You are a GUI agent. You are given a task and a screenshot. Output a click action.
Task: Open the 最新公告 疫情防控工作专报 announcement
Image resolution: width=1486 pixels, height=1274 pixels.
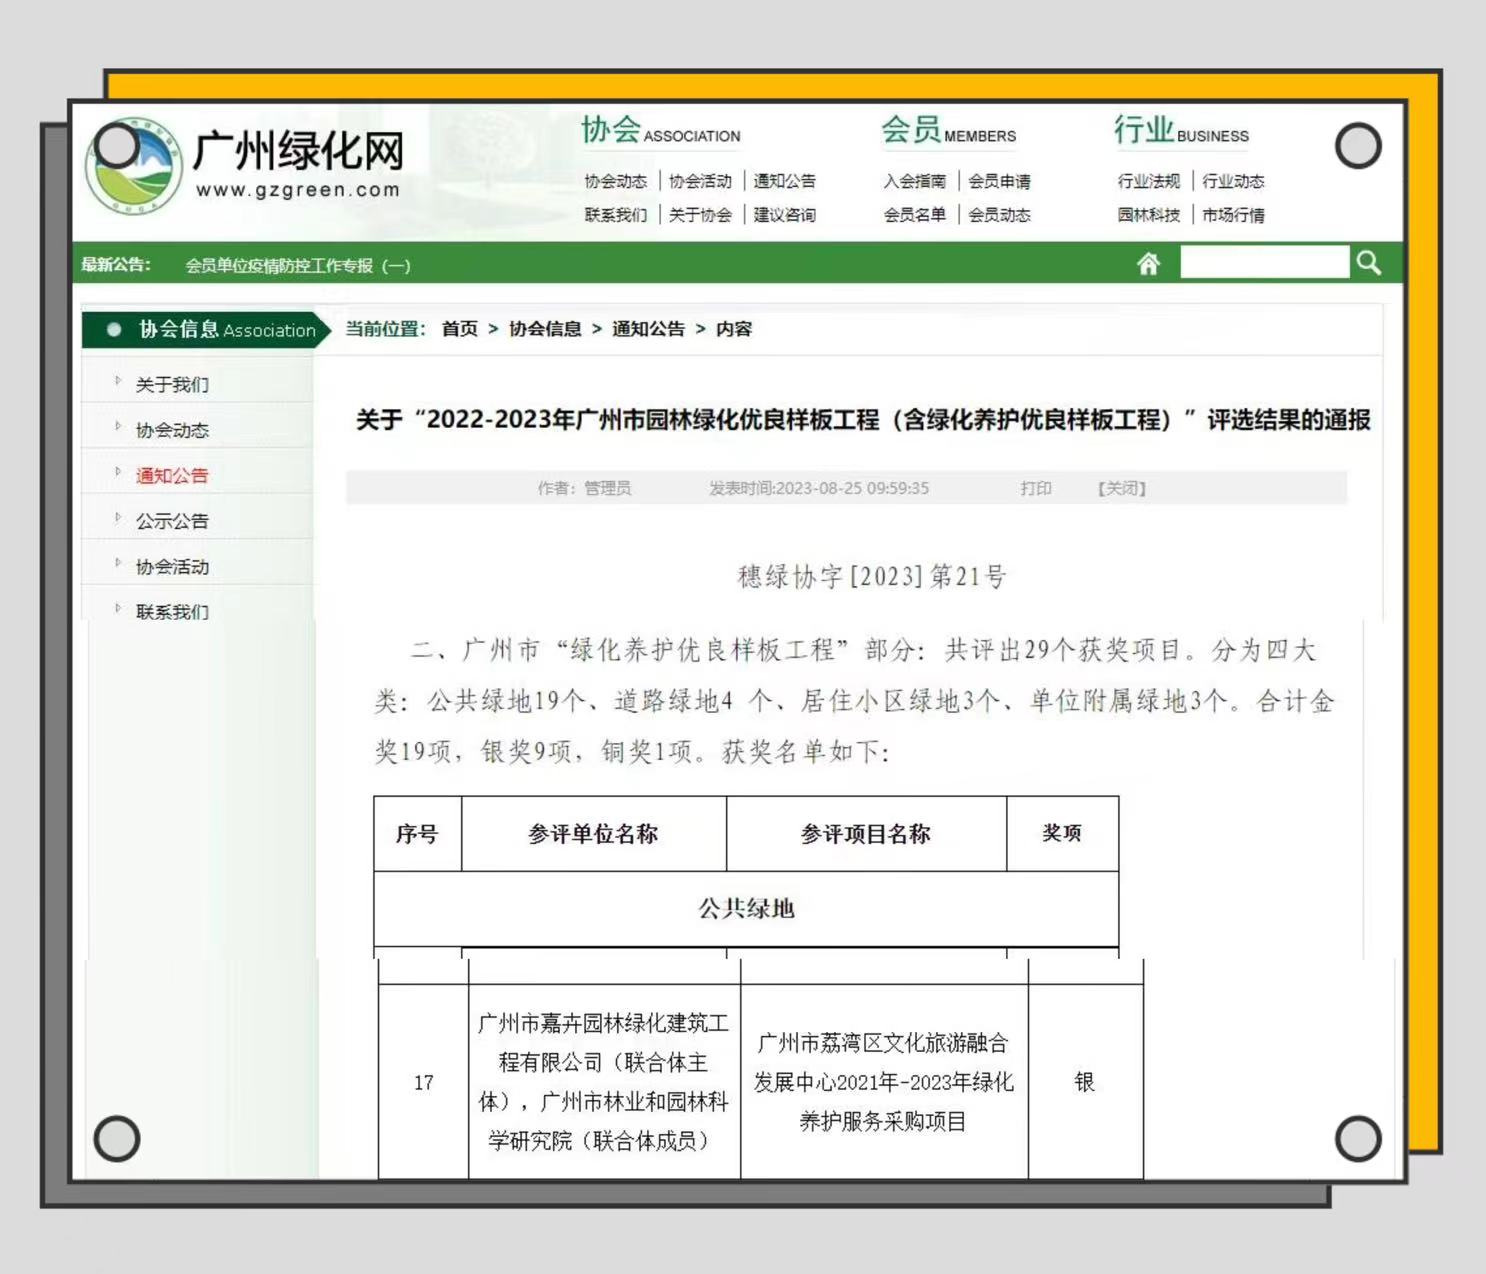point(298,266)
